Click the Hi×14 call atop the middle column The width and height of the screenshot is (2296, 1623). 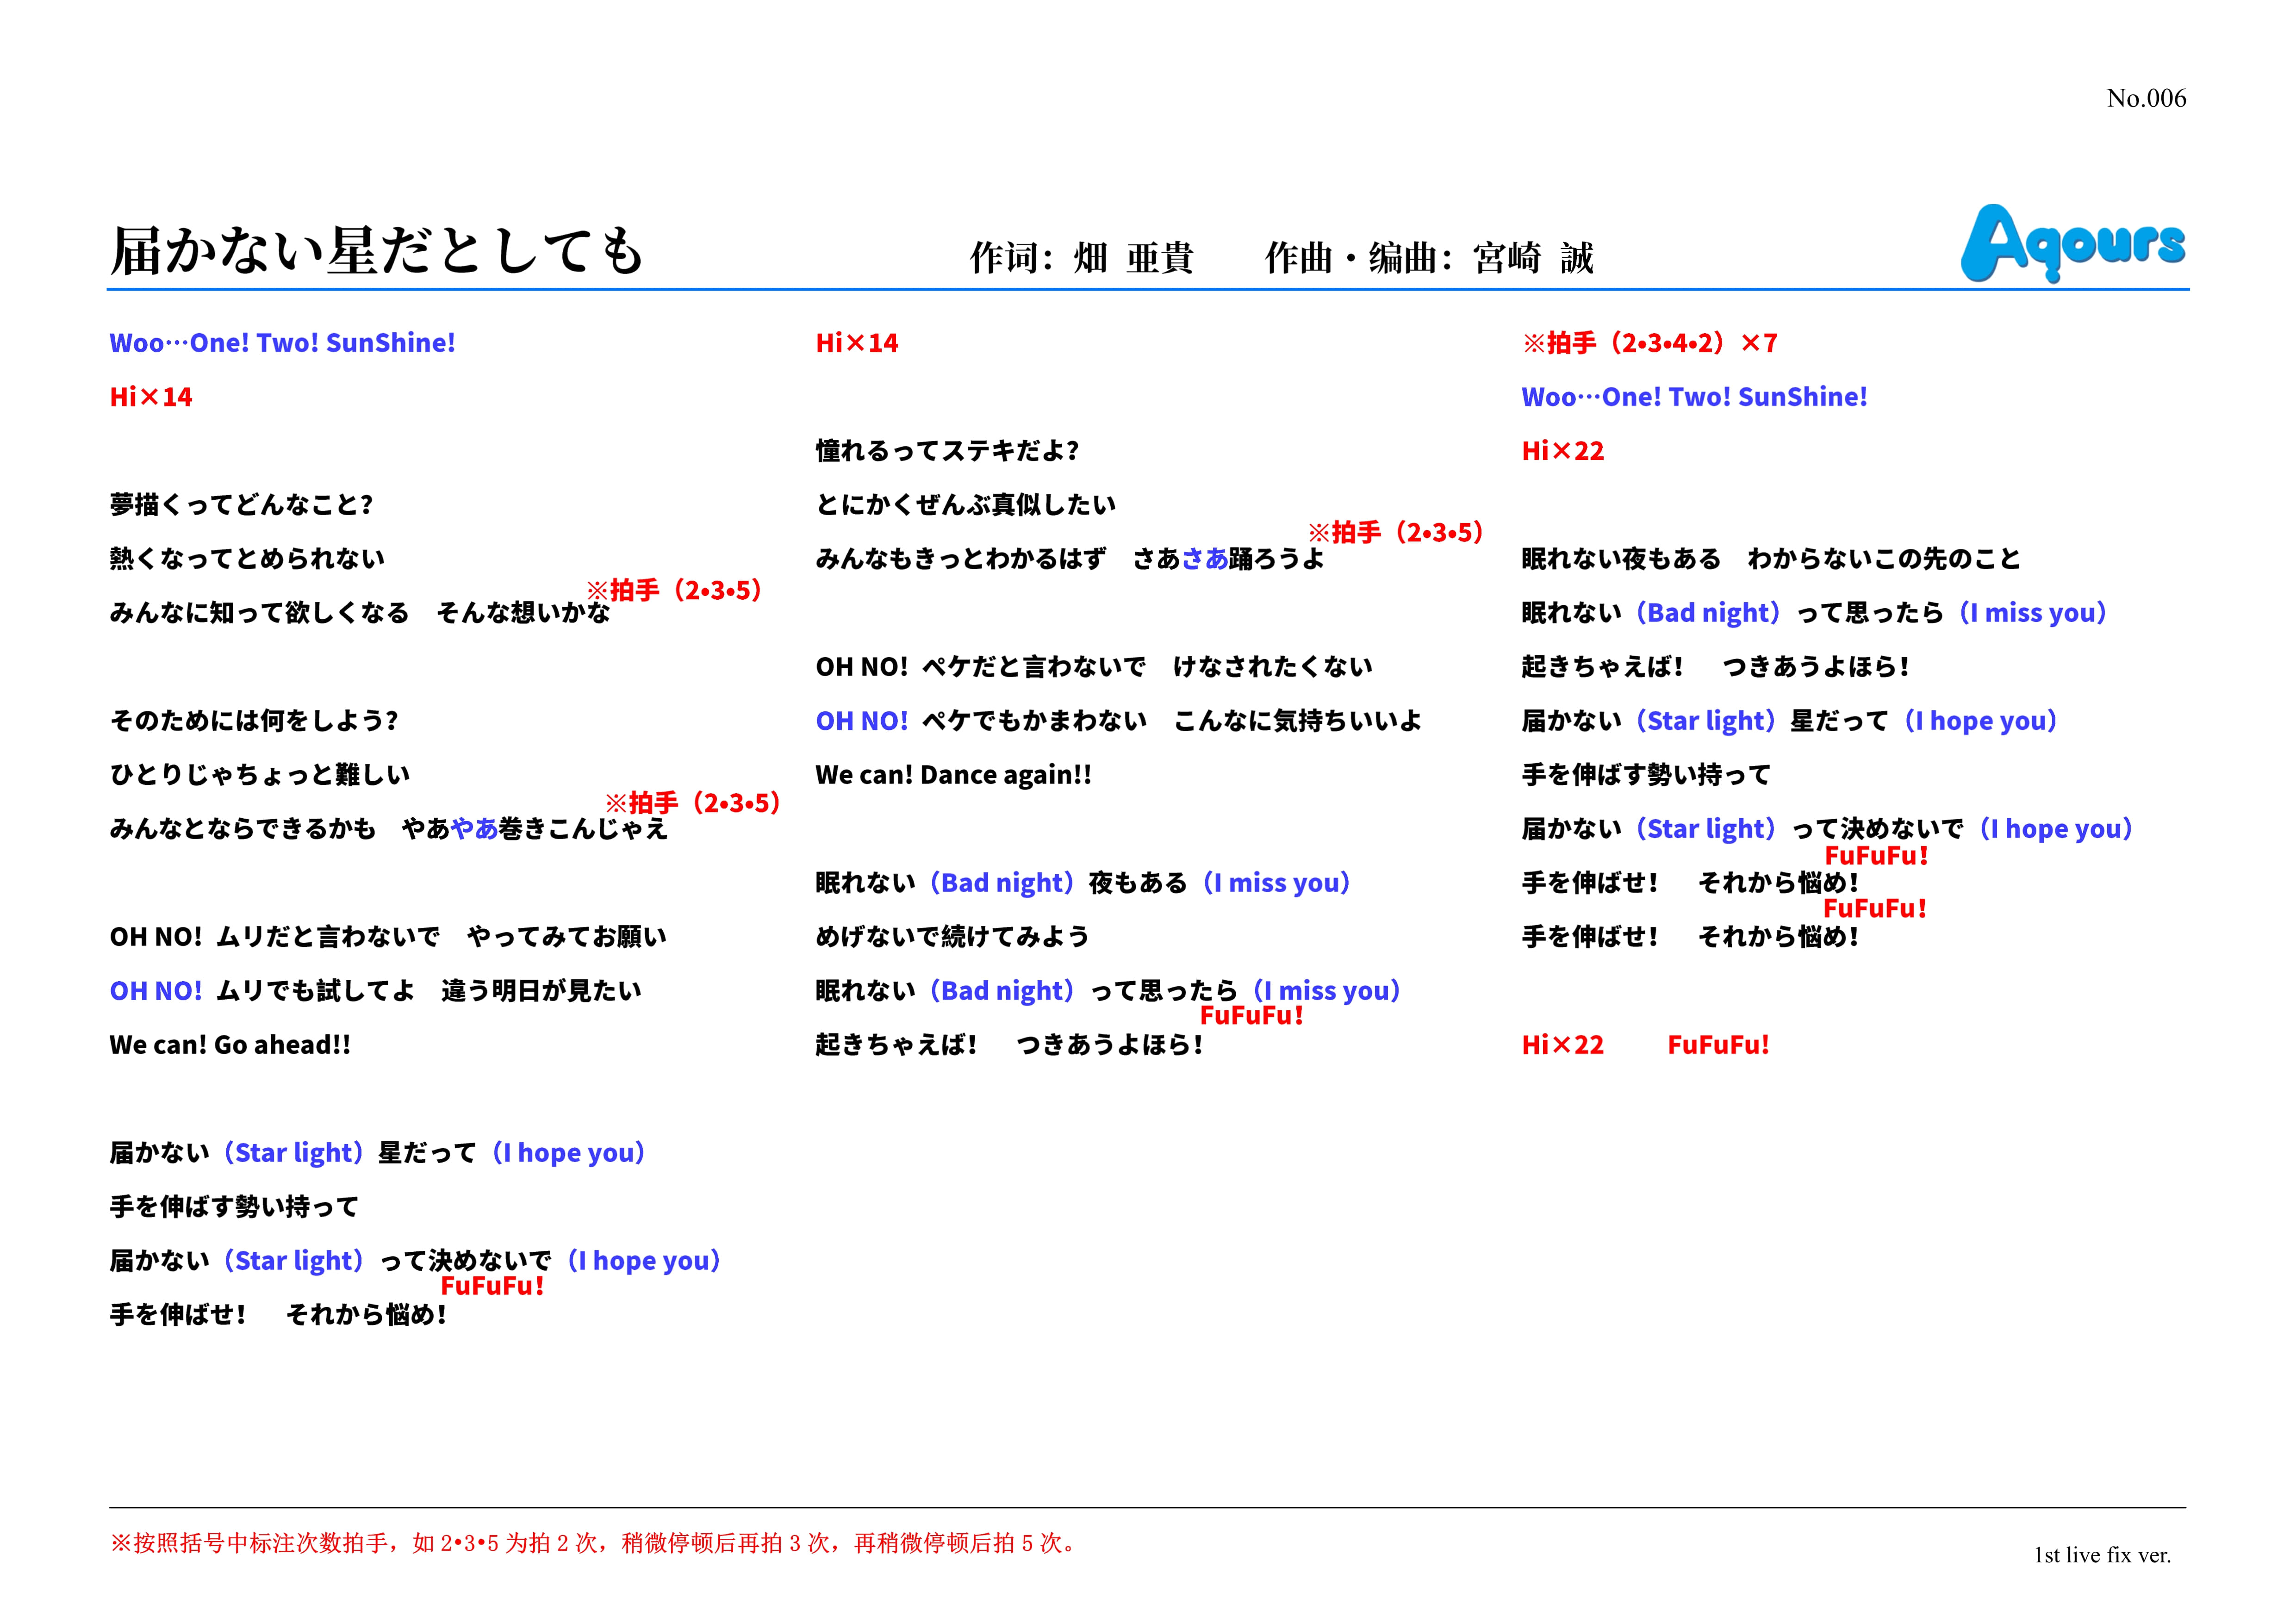tap(857, 343)
